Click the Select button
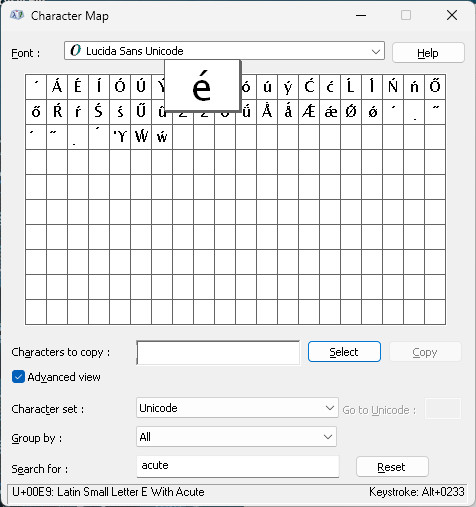The height and width of the screenshot is (507, 476). coord(344,352)
